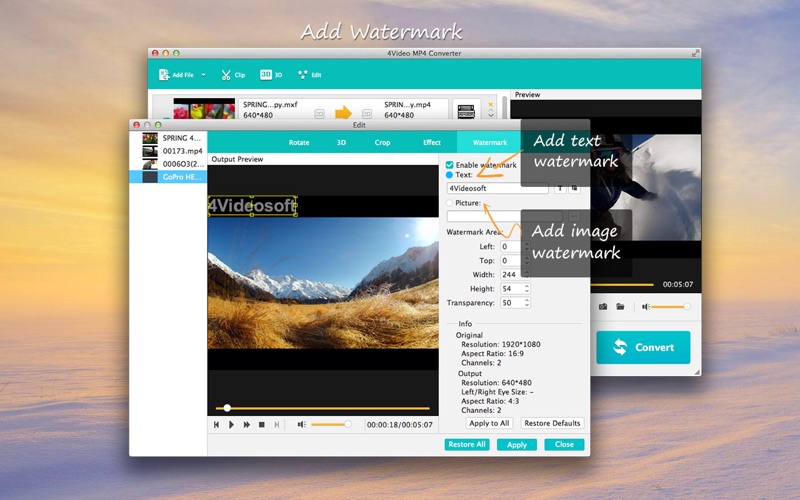Open the Add File dropdown arrow
The image size is (800, 500).
tap(203, 75)
